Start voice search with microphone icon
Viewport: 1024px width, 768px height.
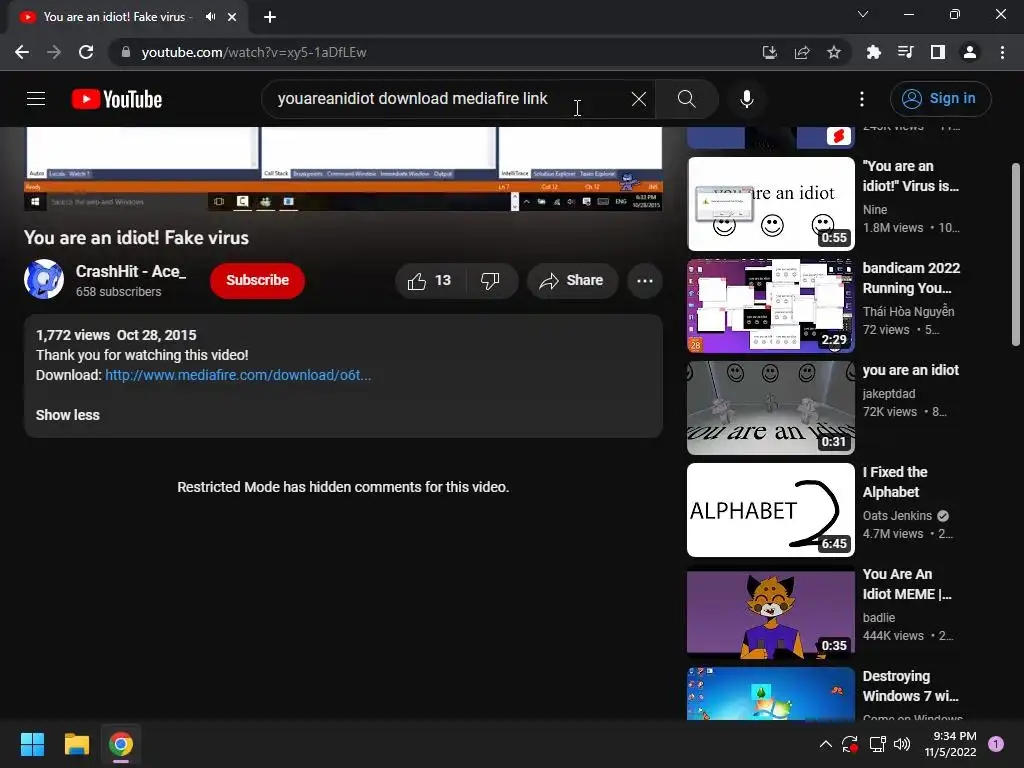[746, 99]
